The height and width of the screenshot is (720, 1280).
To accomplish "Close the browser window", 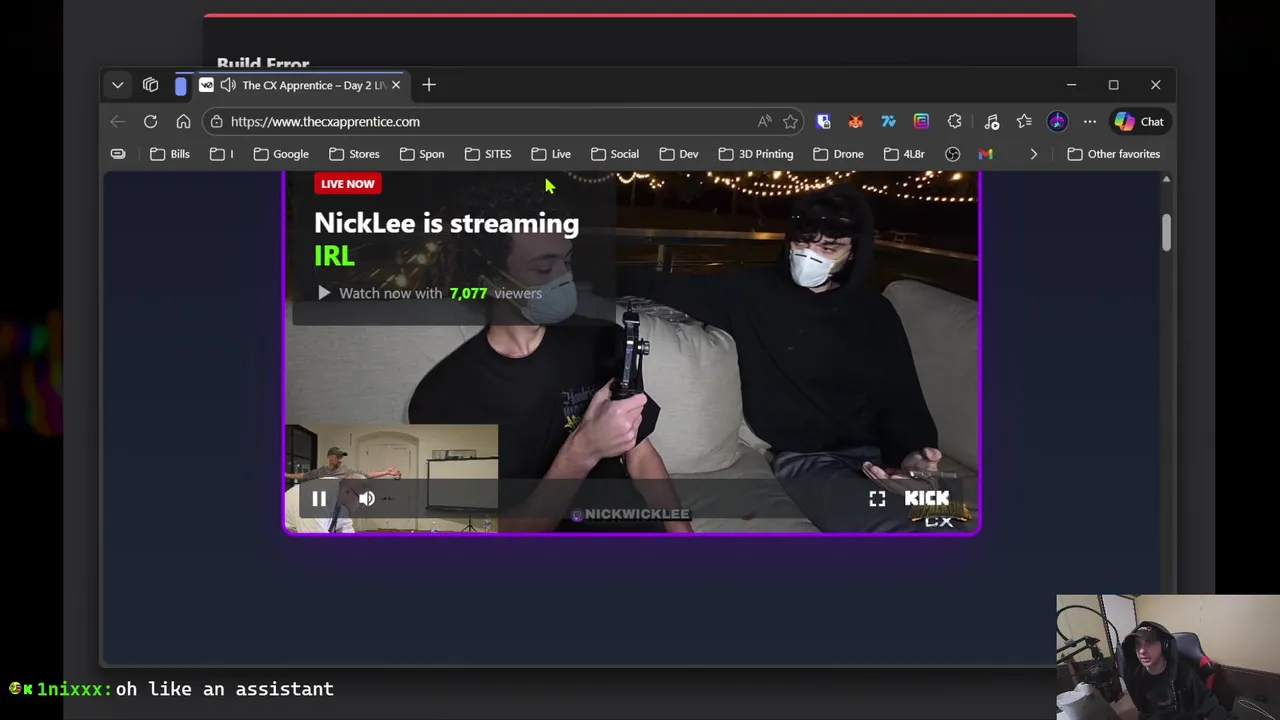I will [1155, 85].
